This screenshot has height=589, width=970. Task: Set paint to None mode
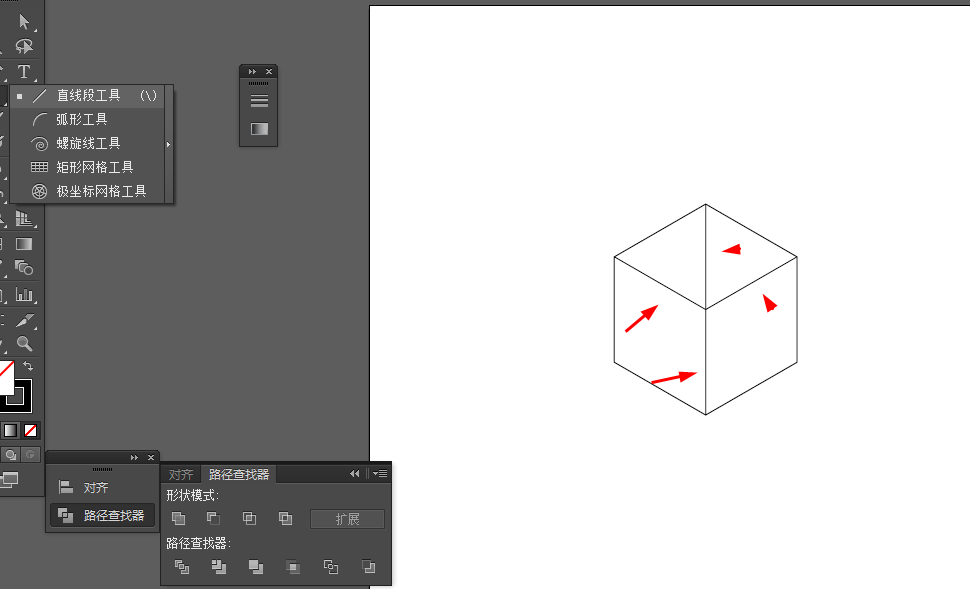coord(31,430)
